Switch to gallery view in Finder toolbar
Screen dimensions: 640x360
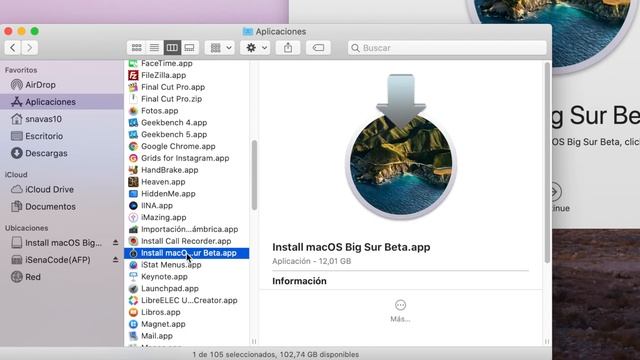click(189, 48)
